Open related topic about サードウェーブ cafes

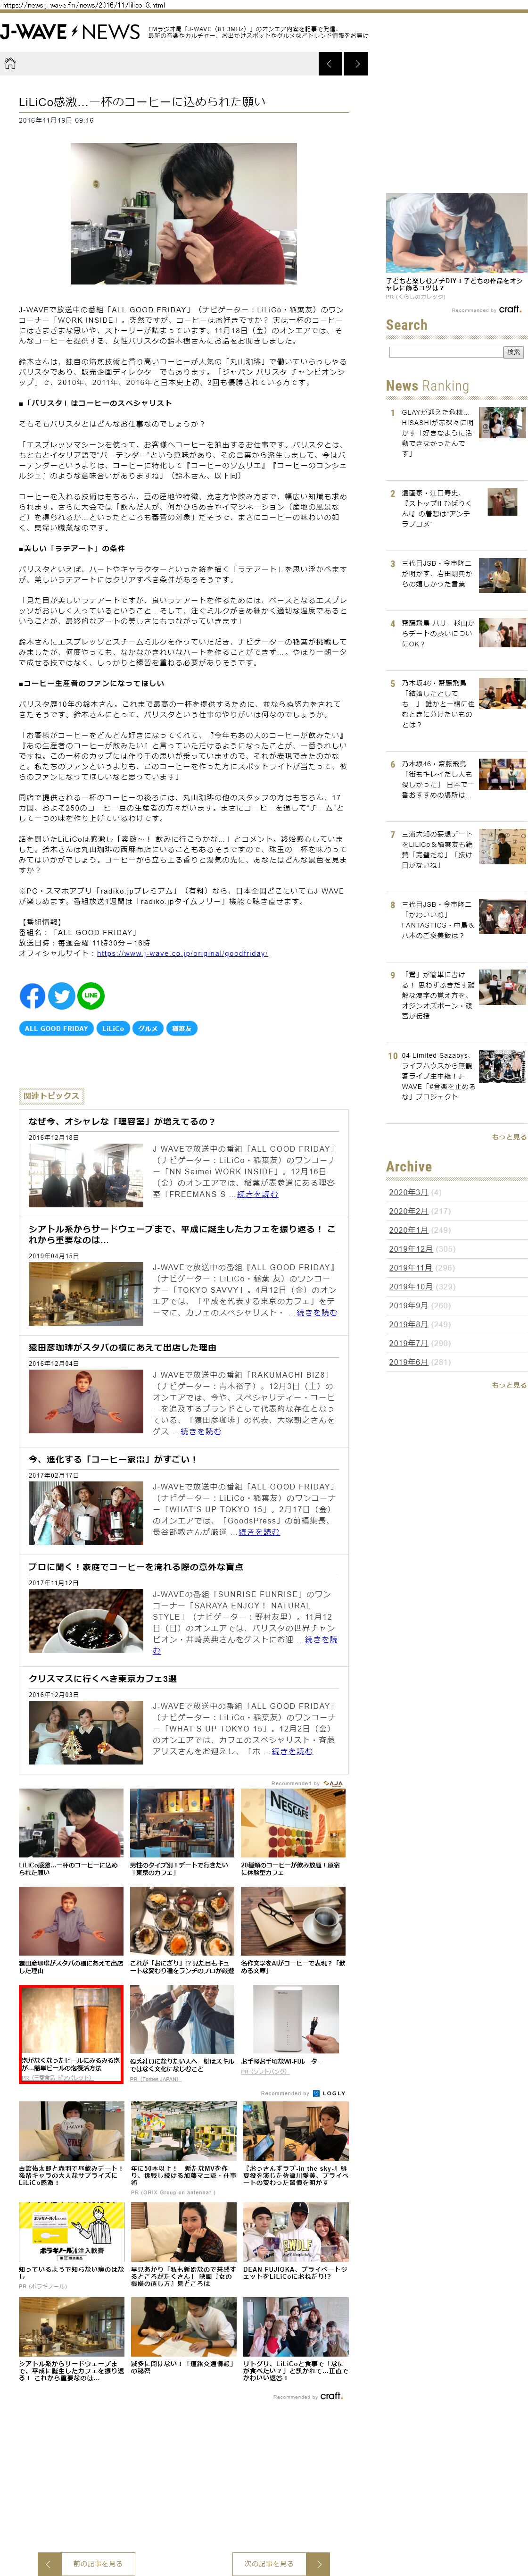pyautogui.click(x=182, y=1234)
